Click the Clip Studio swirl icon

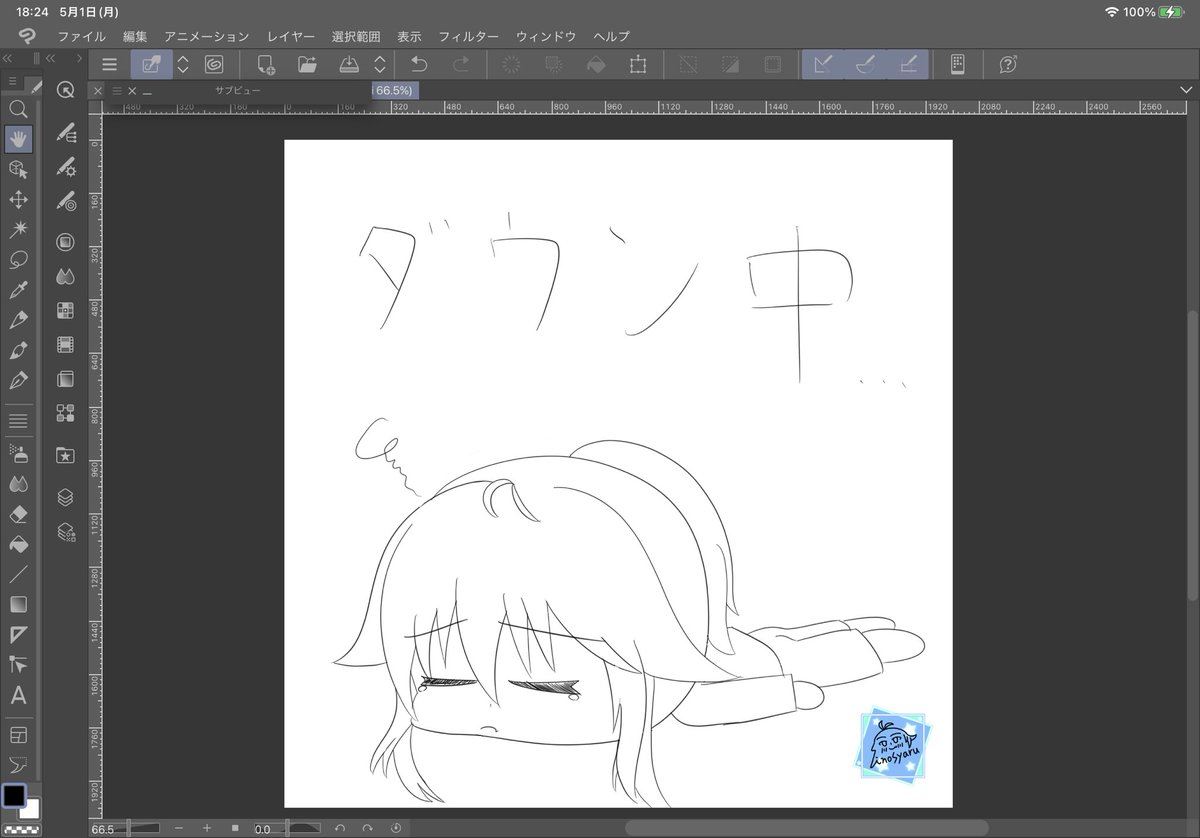(214, 64)
